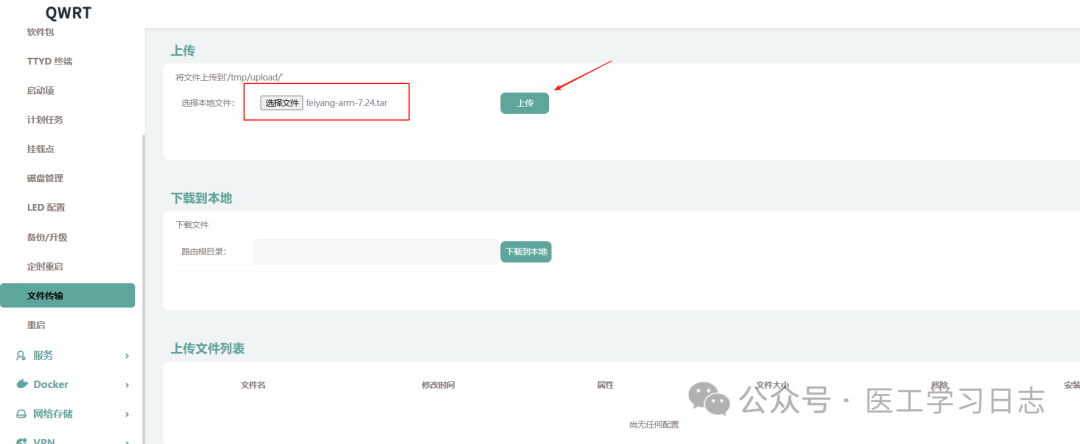Click the 下载到本地 button

coord(526,252)
